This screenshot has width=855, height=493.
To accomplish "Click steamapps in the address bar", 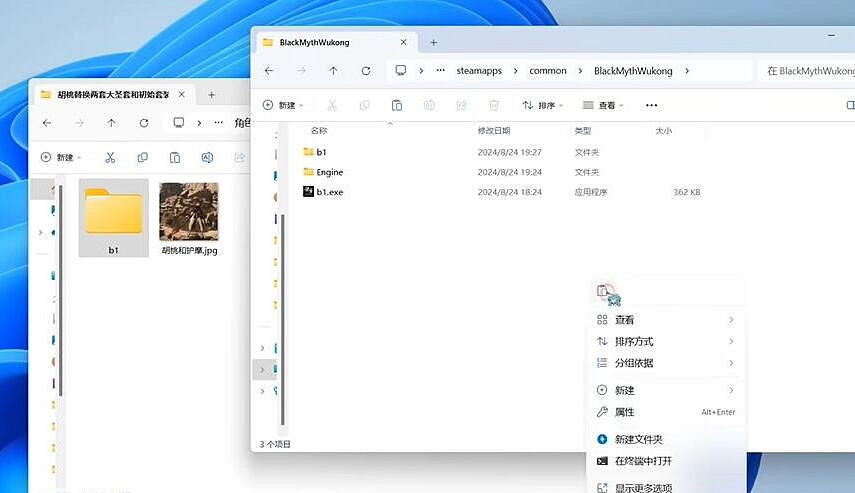I will pos(479,71).
